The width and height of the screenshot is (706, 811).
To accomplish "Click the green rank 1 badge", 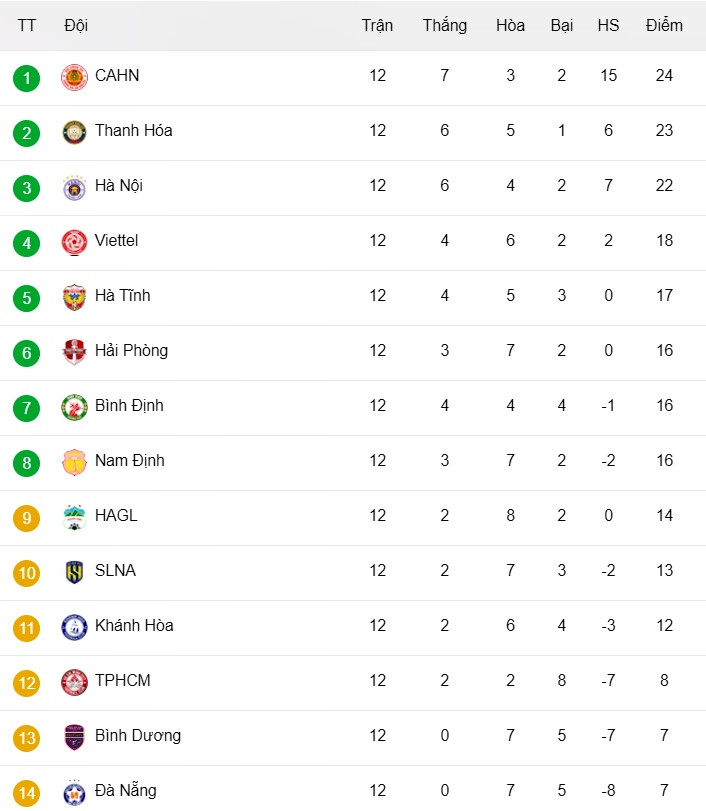I will click(x=27, y=78).
